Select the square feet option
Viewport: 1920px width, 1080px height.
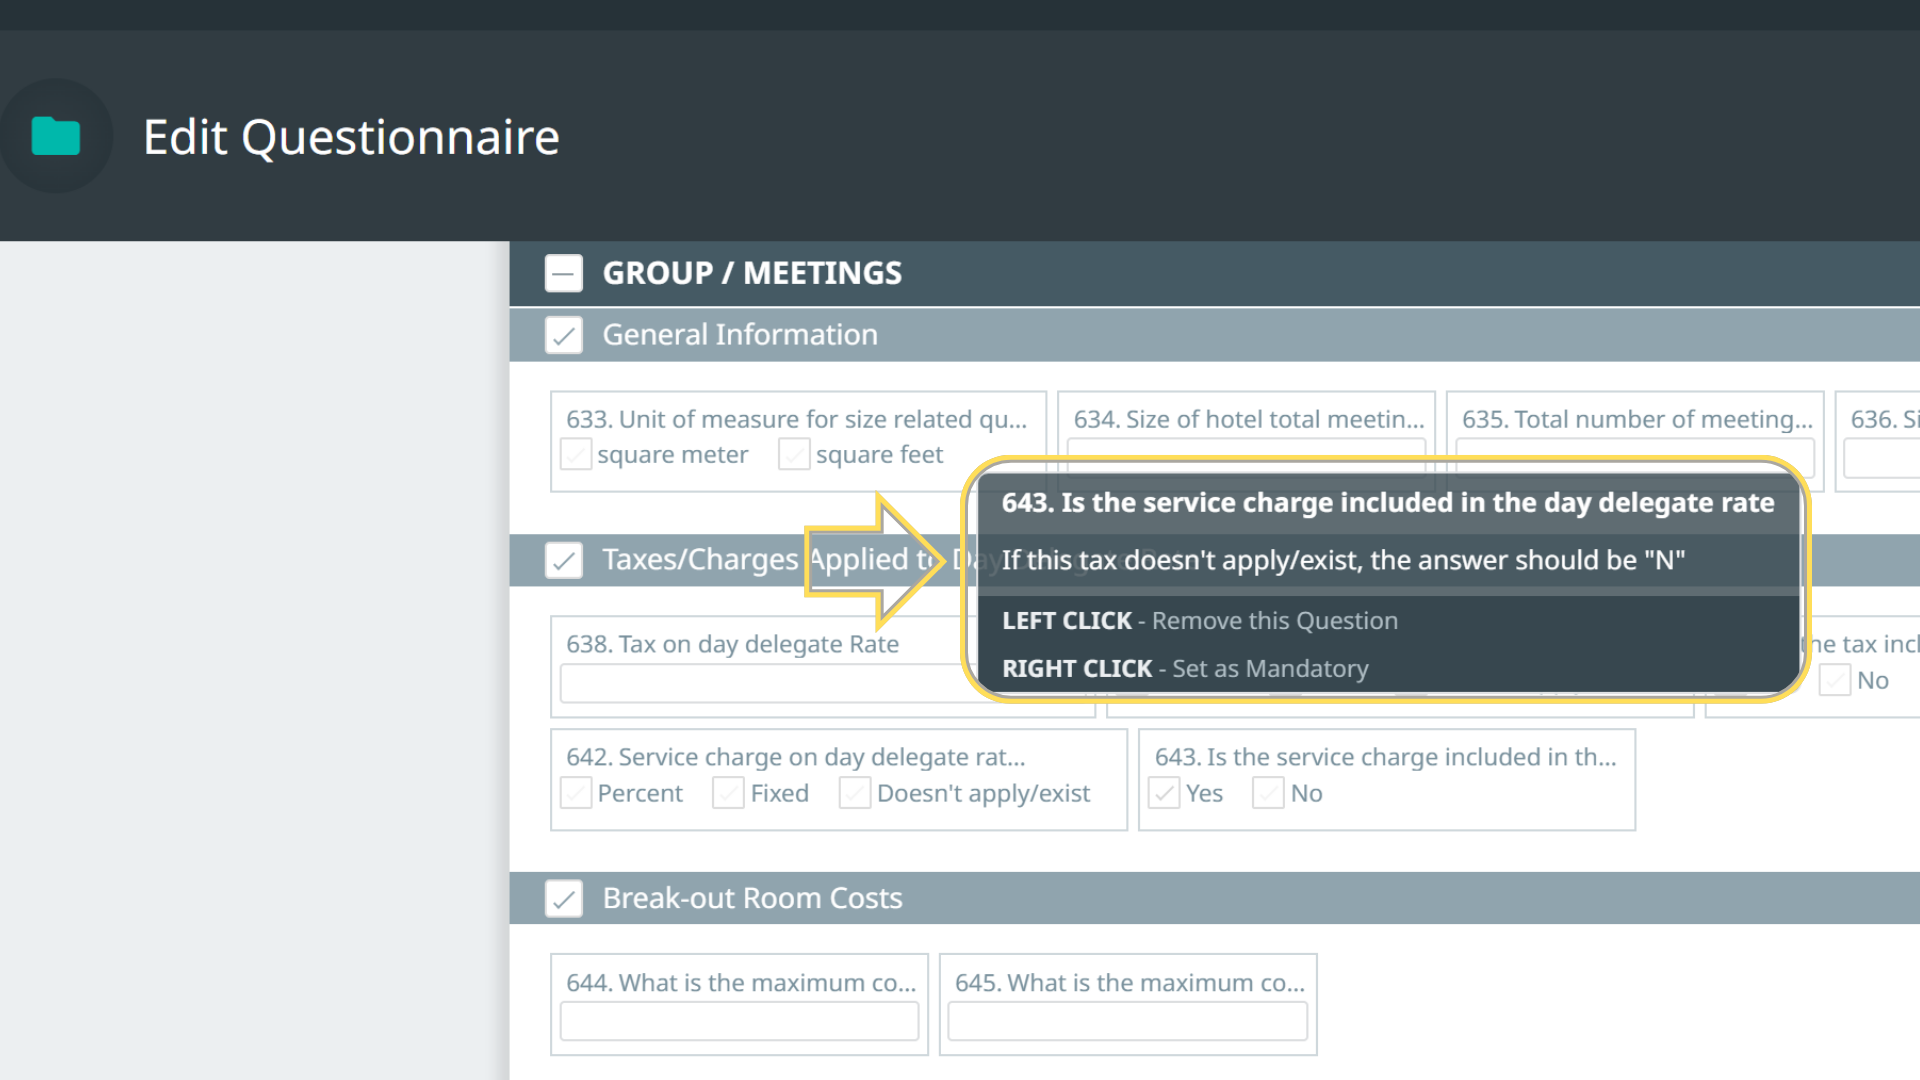[x=794, y=455]
